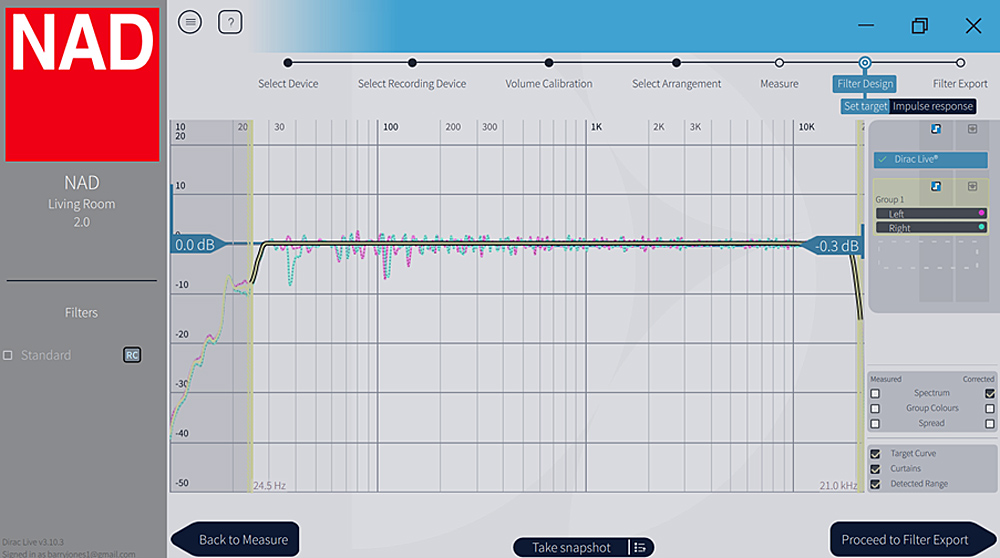This screenshot has width=1000, height=558.
Task: Click the Measure progress dot
Action: coord(779,62)
